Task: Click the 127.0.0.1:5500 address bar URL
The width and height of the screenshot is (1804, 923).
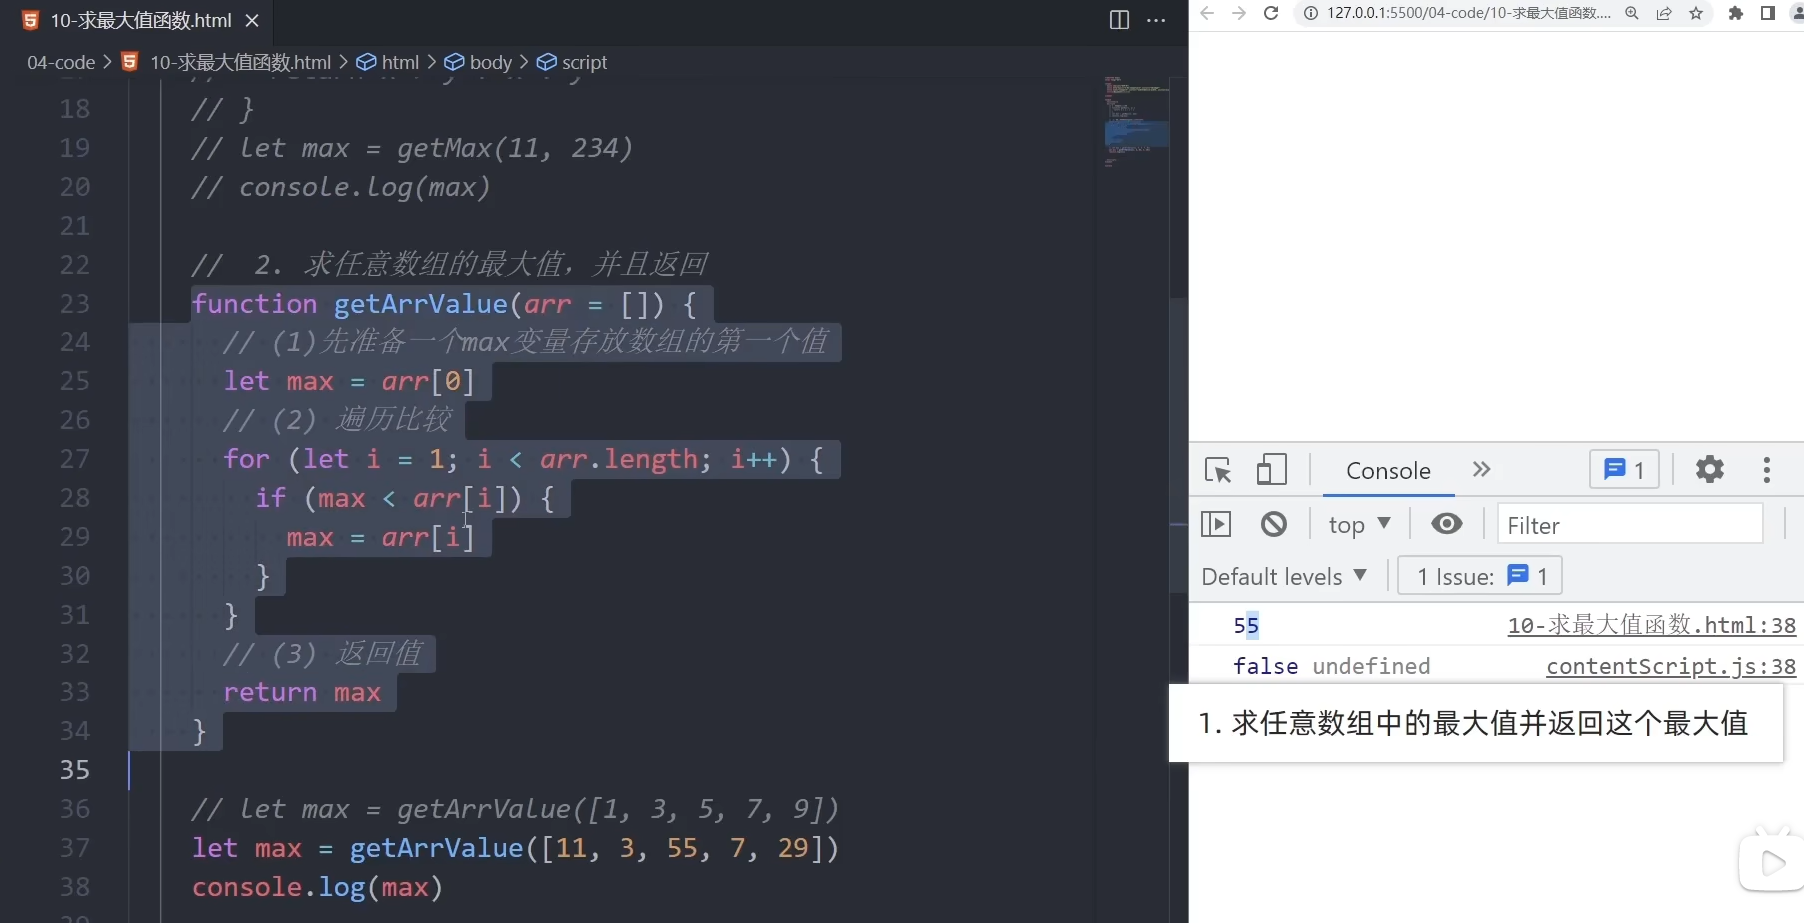Action: tap(1468, 13)
